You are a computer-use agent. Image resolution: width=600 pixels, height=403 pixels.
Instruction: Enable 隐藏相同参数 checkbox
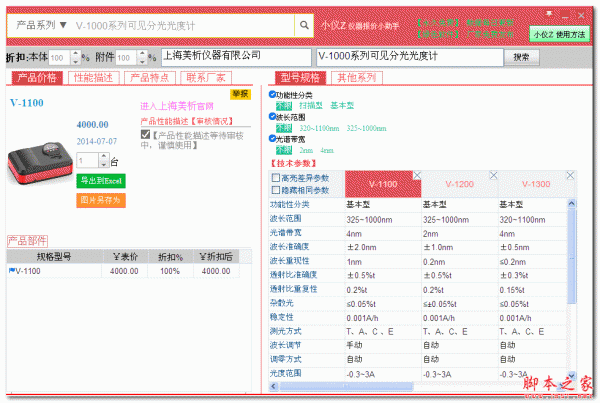pyautogui.click(x=276, y=190)
